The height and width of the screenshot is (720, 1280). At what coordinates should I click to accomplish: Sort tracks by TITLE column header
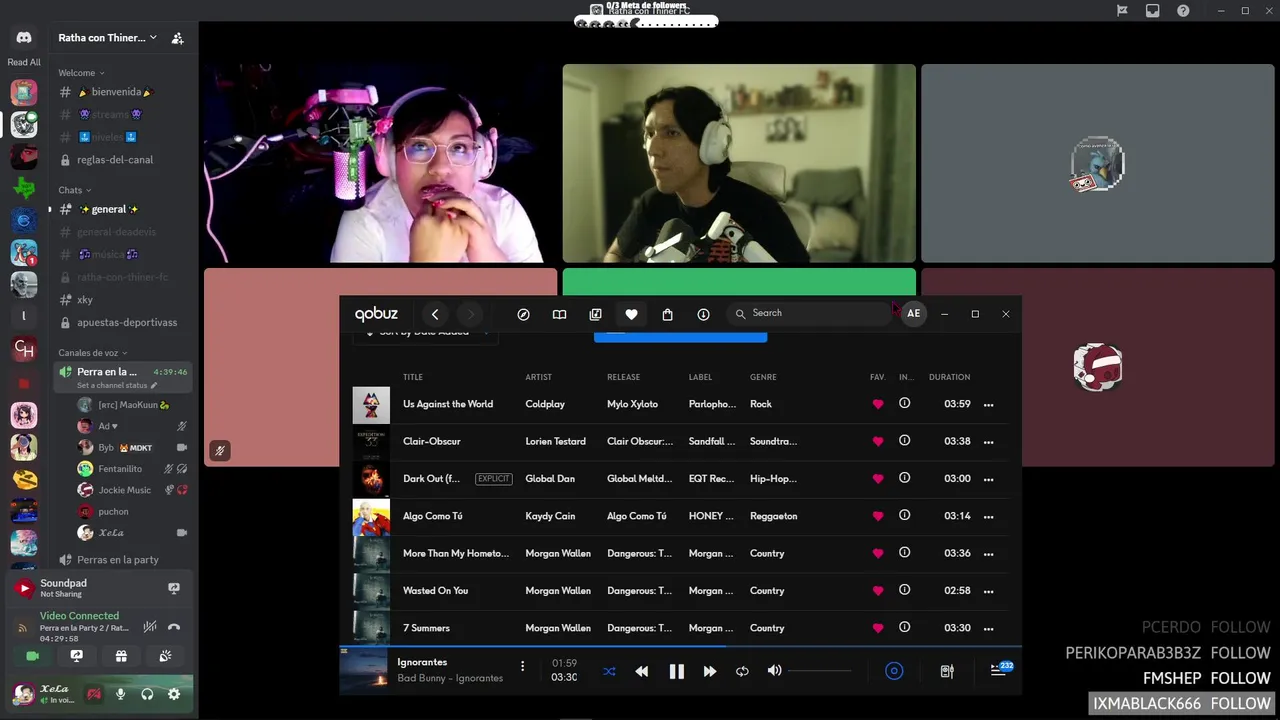click(x=413, y=377)
